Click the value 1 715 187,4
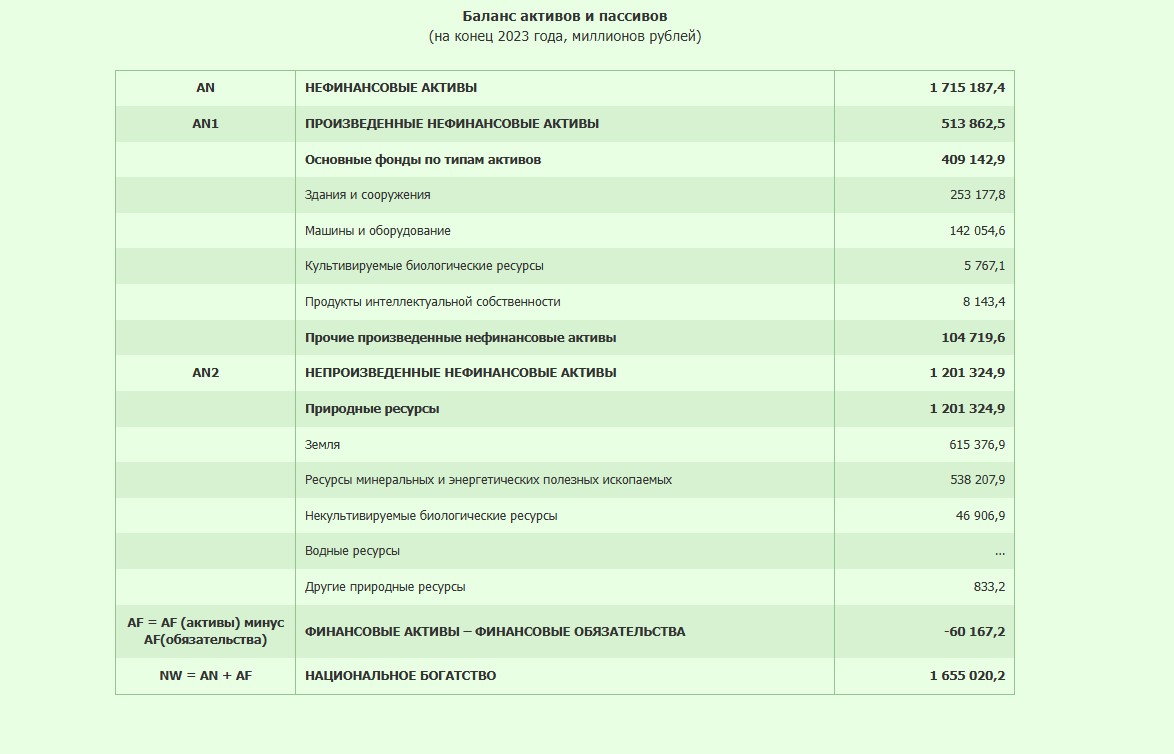This screenshot has height=754, width=1174. [967, 88]
